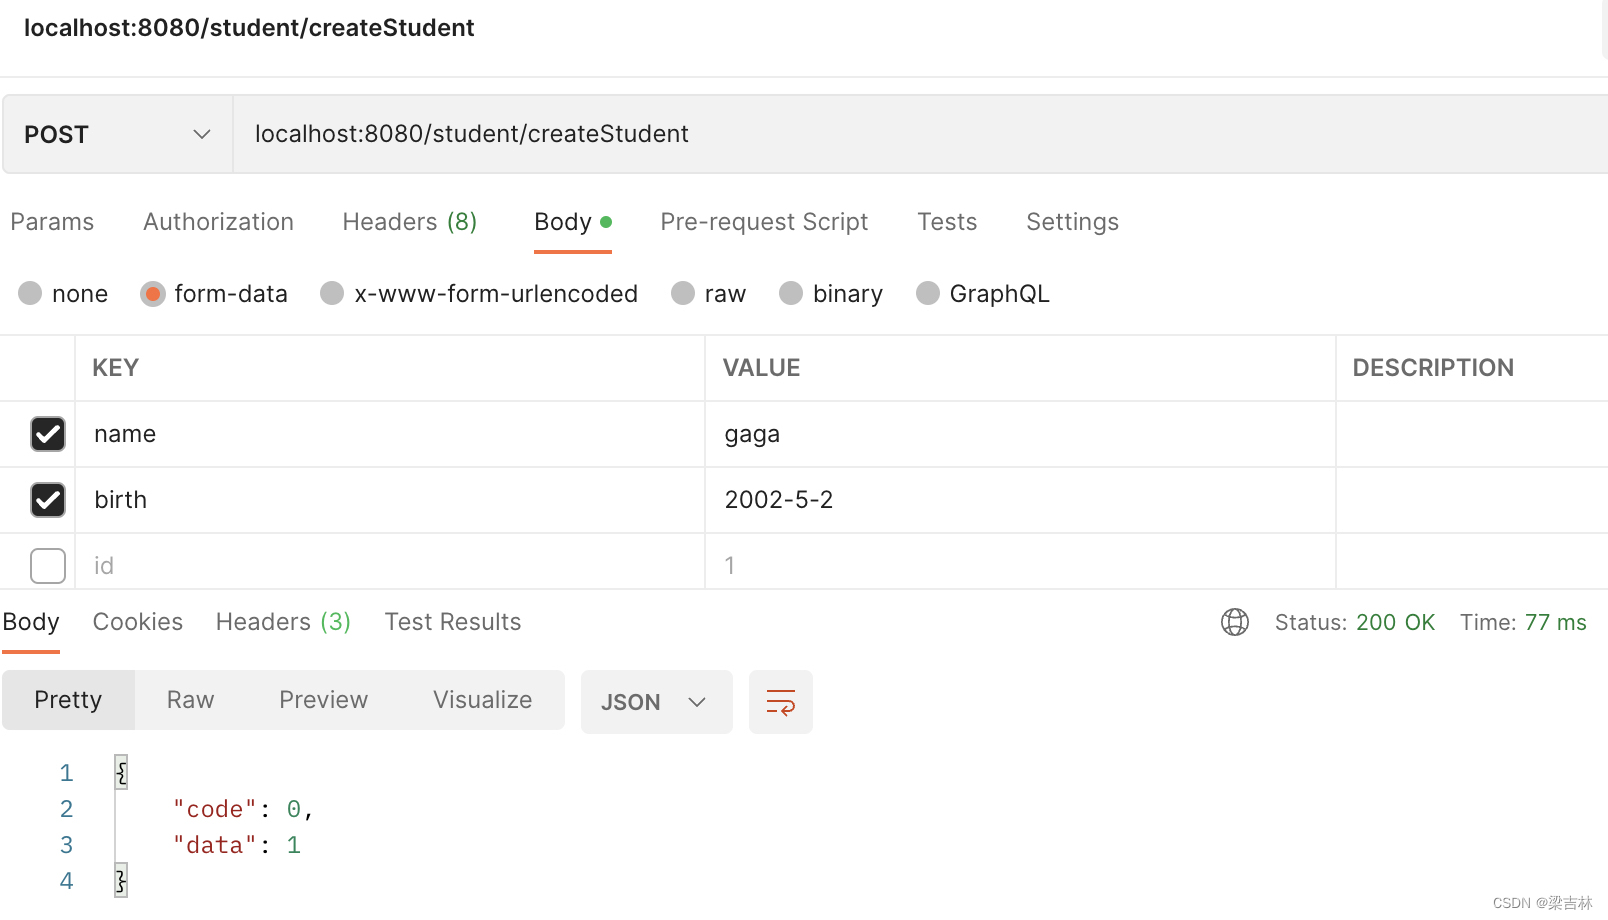Select the response Body tab

(x=31, y=622)
